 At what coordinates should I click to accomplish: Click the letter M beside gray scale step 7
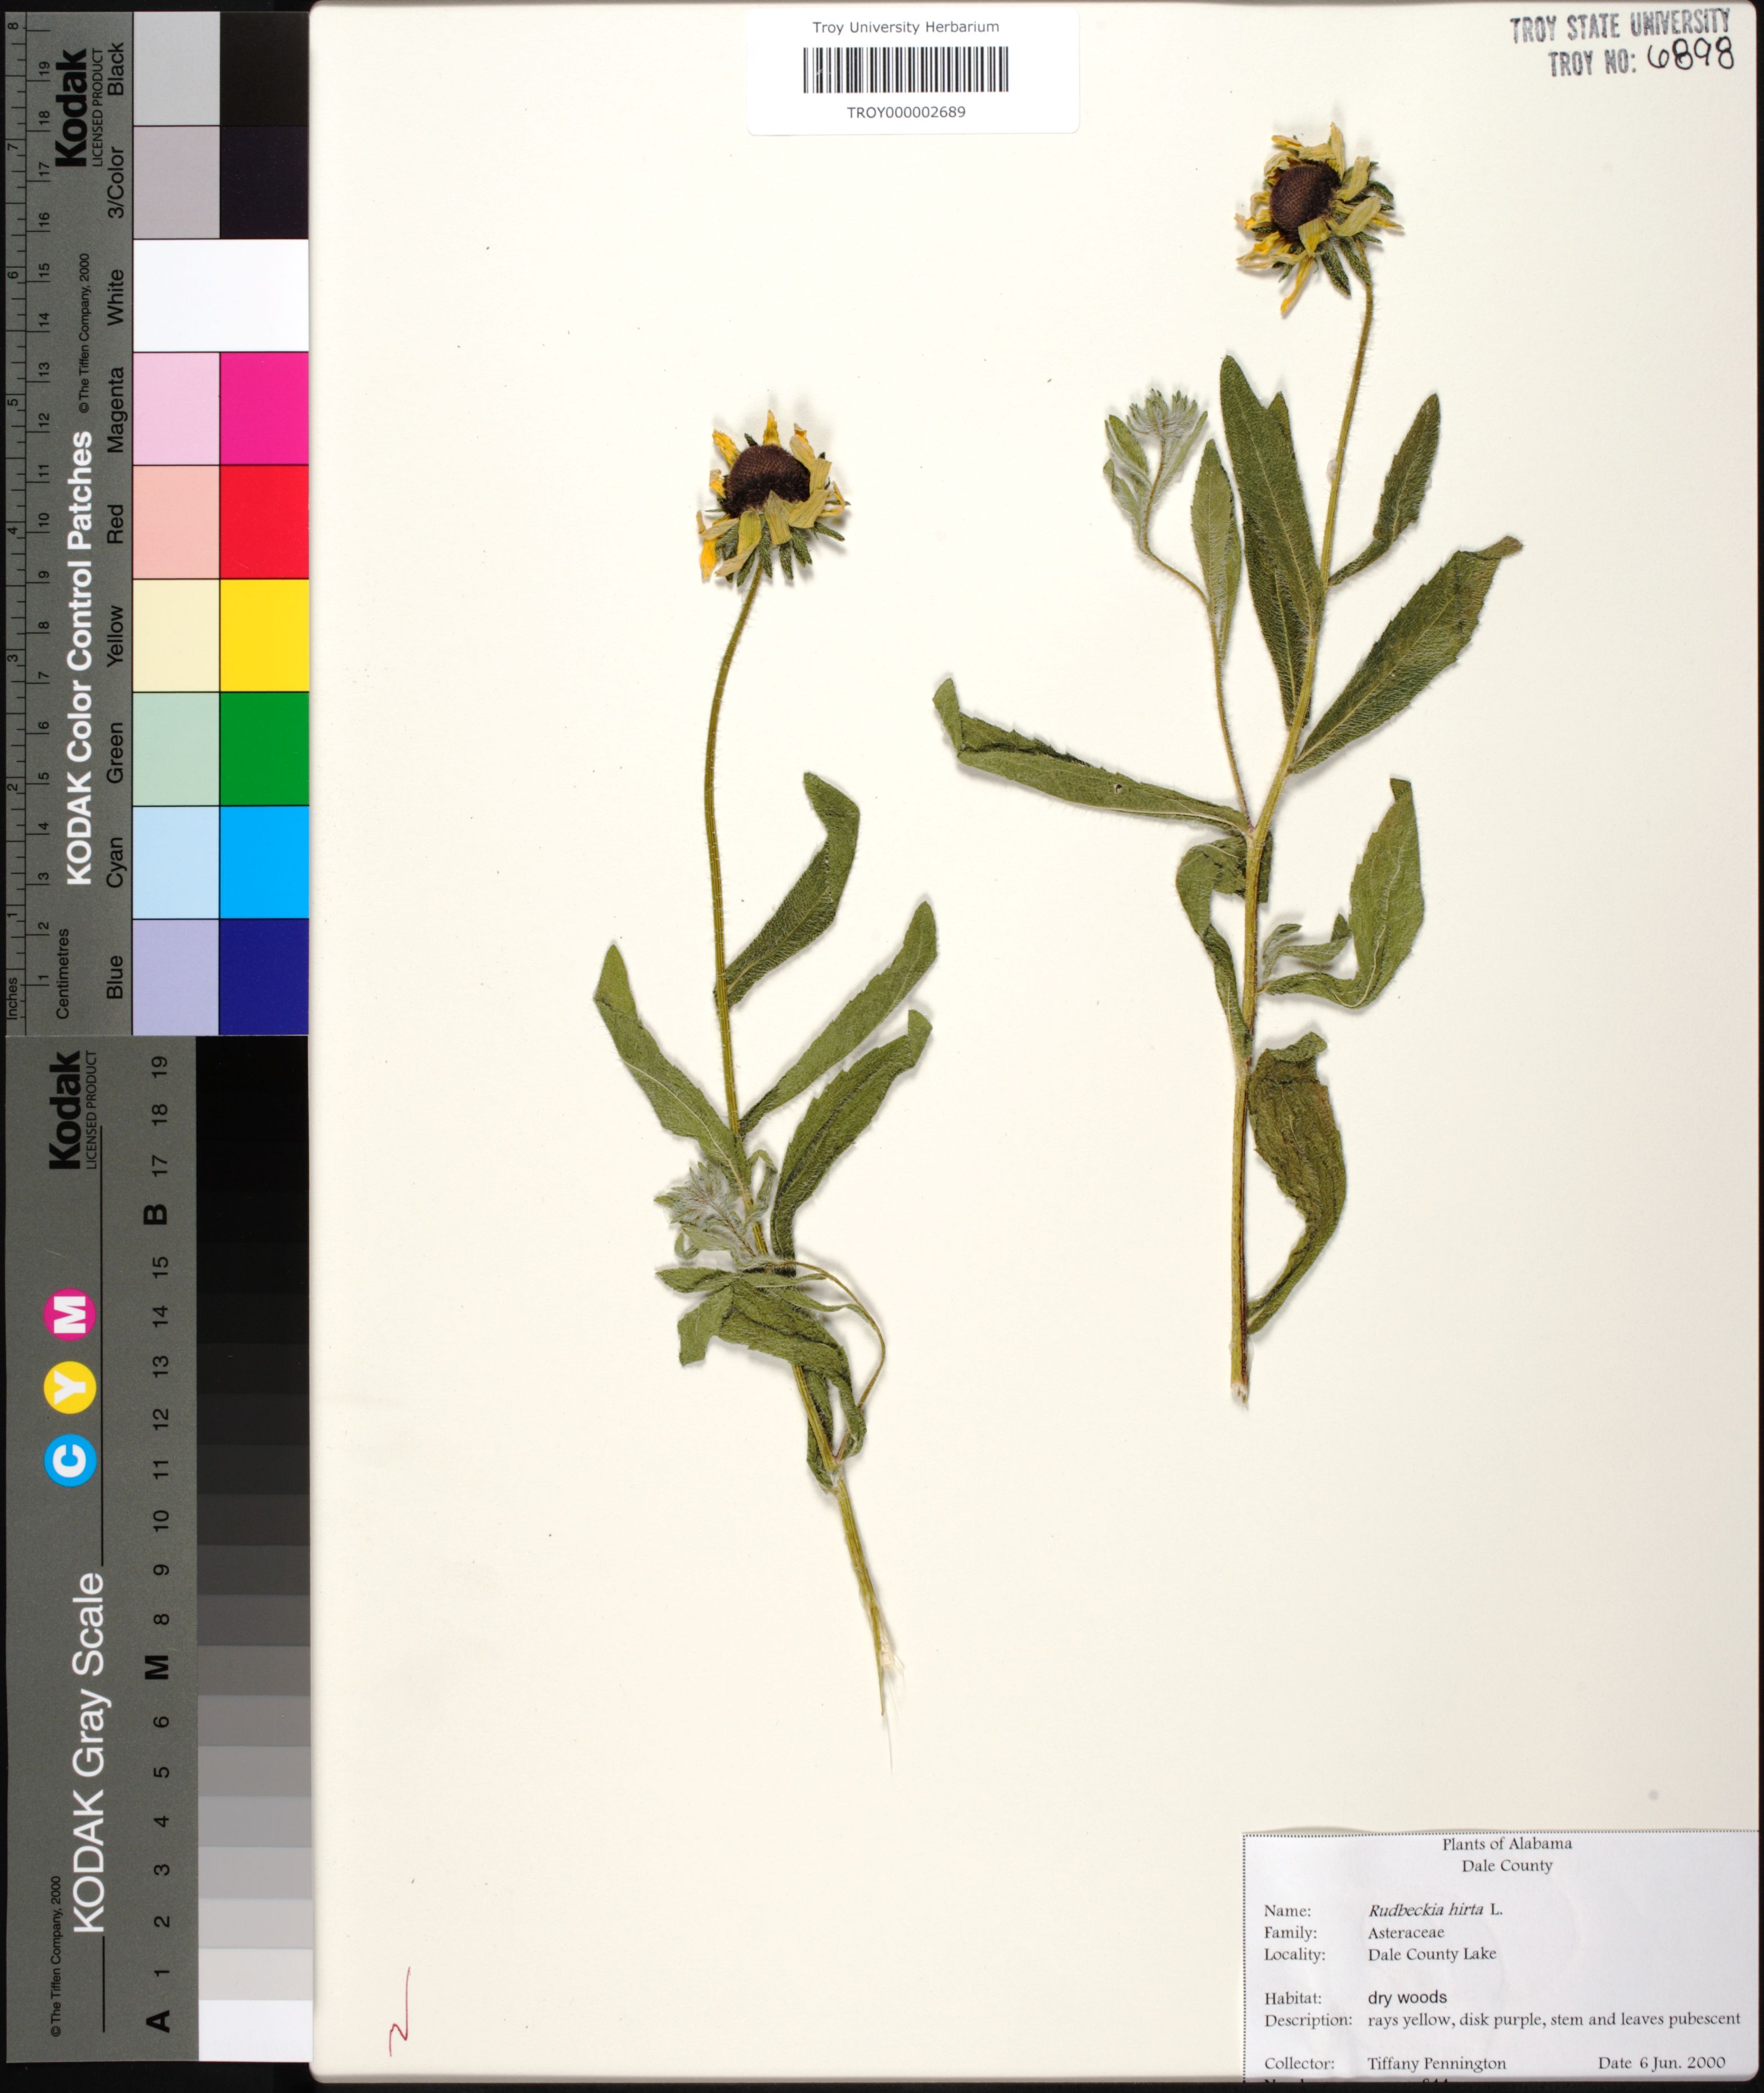[x=157, y=1667]
